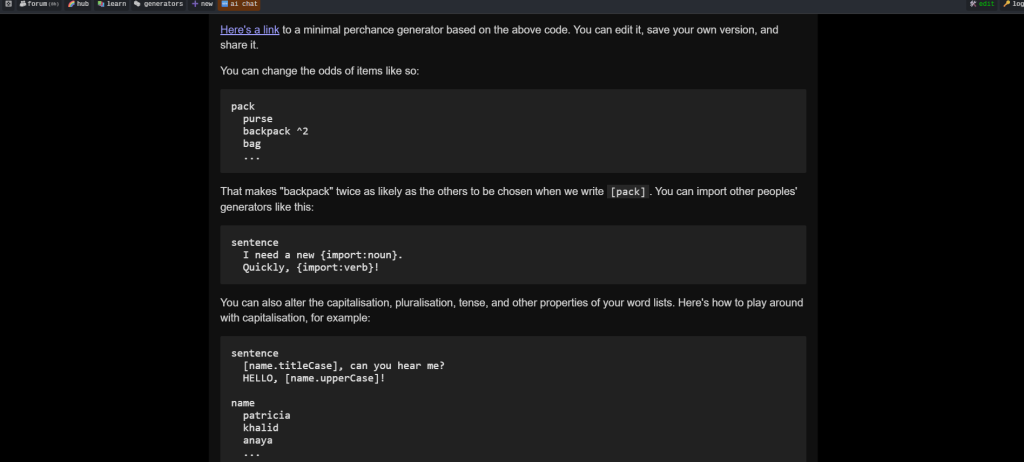Click the key login icon

coord(1006,4)
